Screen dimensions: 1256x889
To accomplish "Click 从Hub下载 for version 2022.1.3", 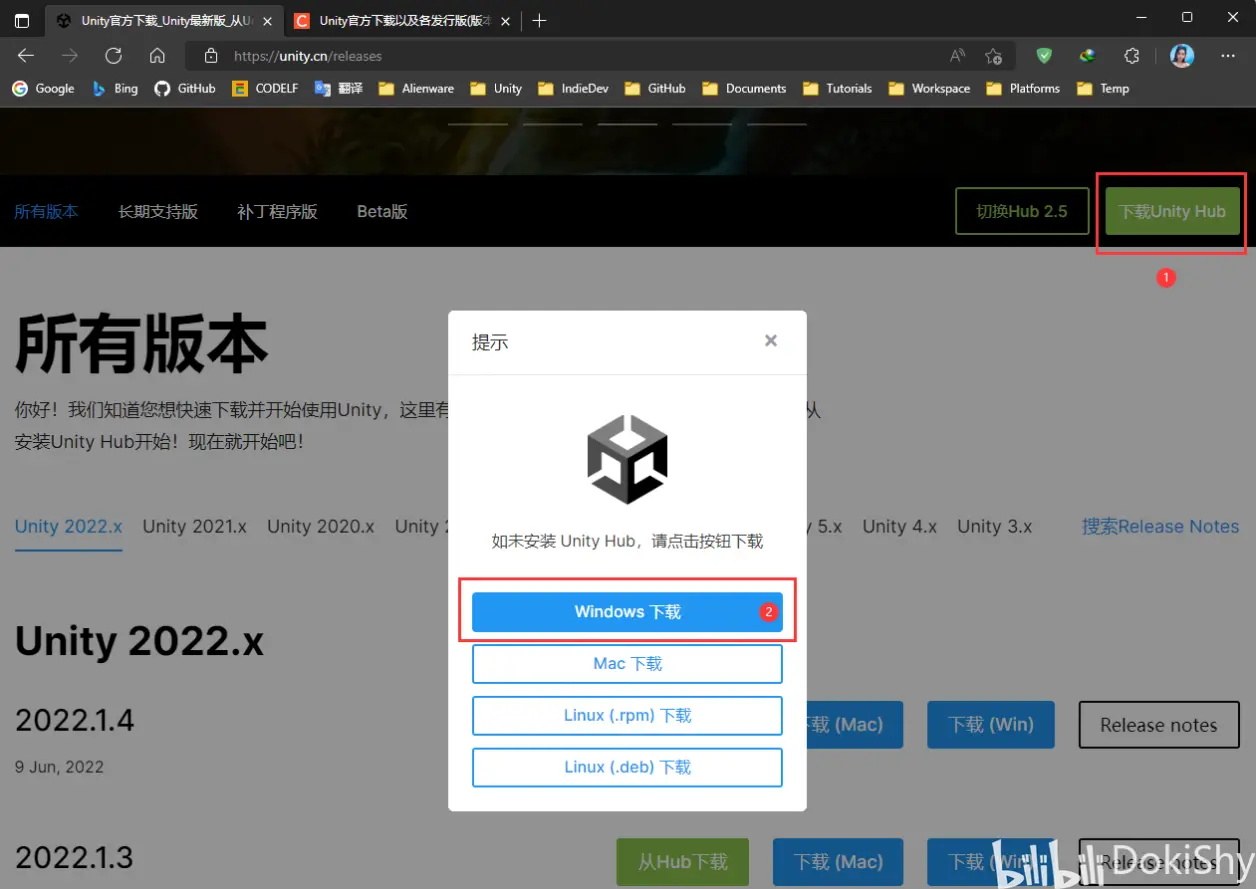I will (x=683, y=862).
